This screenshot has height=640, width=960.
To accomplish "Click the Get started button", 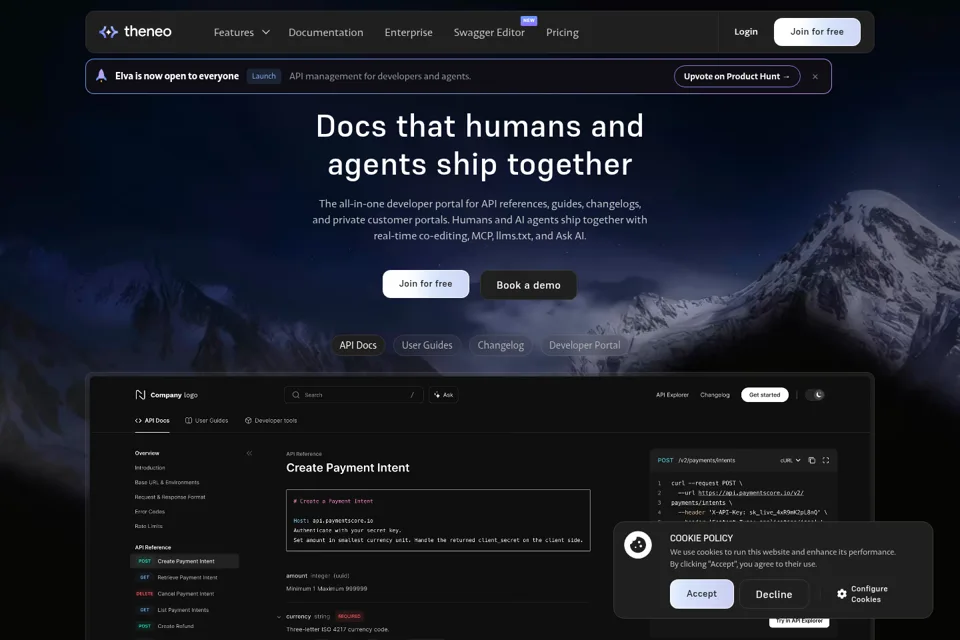I will [765, 395].
